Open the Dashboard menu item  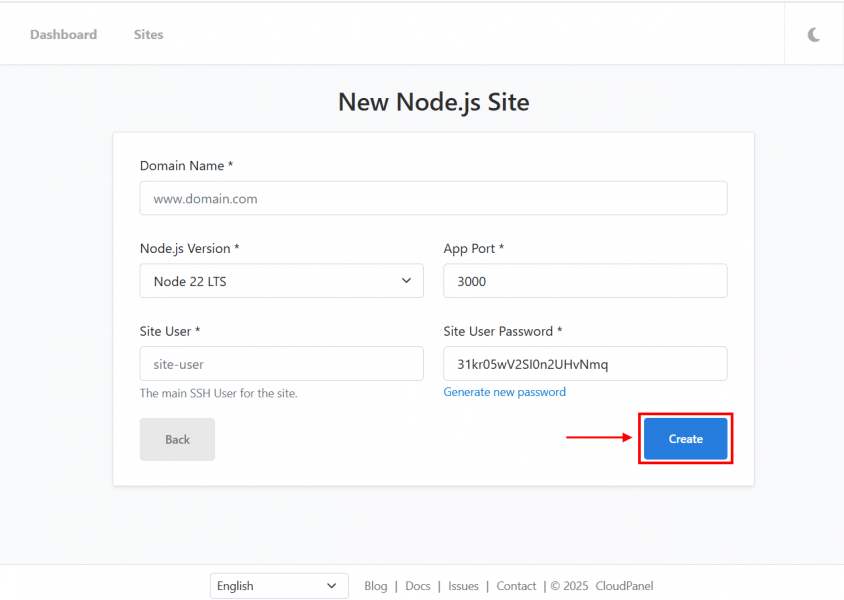click(64, 34)
